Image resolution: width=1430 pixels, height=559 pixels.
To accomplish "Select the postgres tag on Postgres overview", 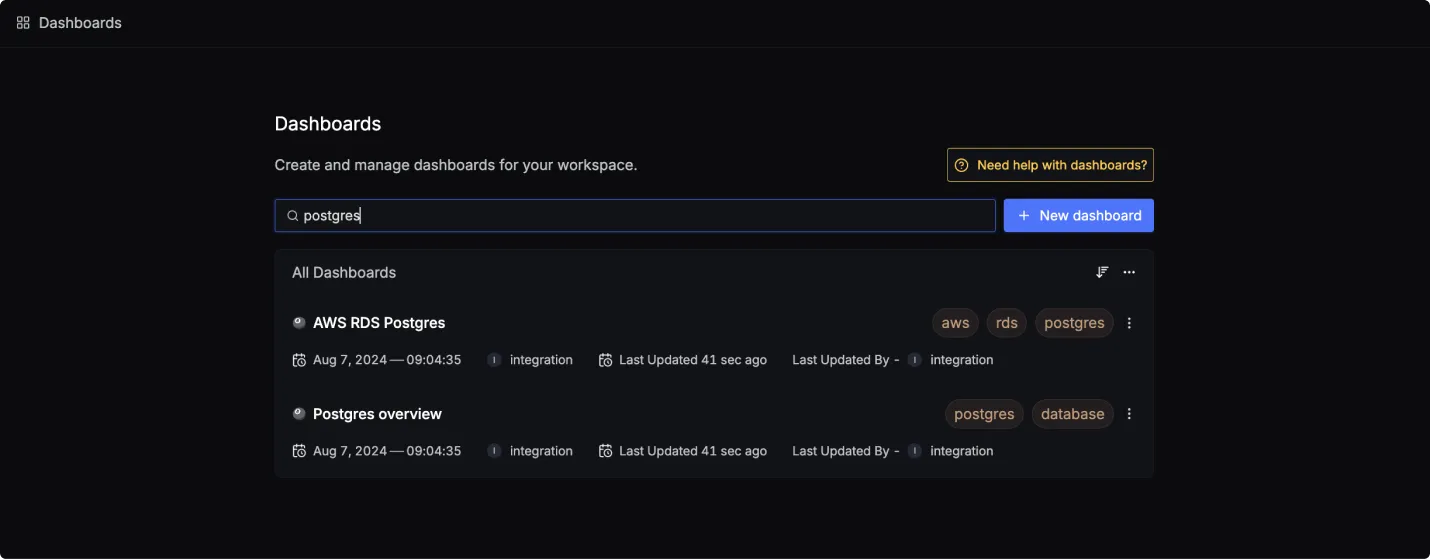I will tap(984, 414).
